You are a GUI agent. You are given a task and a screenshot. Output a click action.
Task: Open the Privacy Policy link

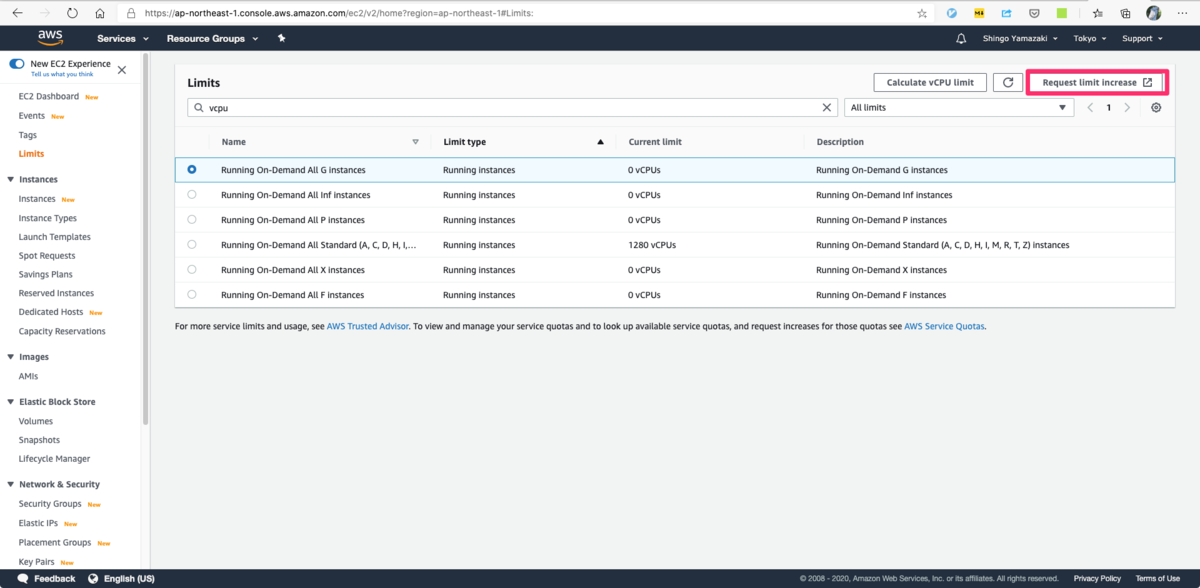coord(1097,578)
